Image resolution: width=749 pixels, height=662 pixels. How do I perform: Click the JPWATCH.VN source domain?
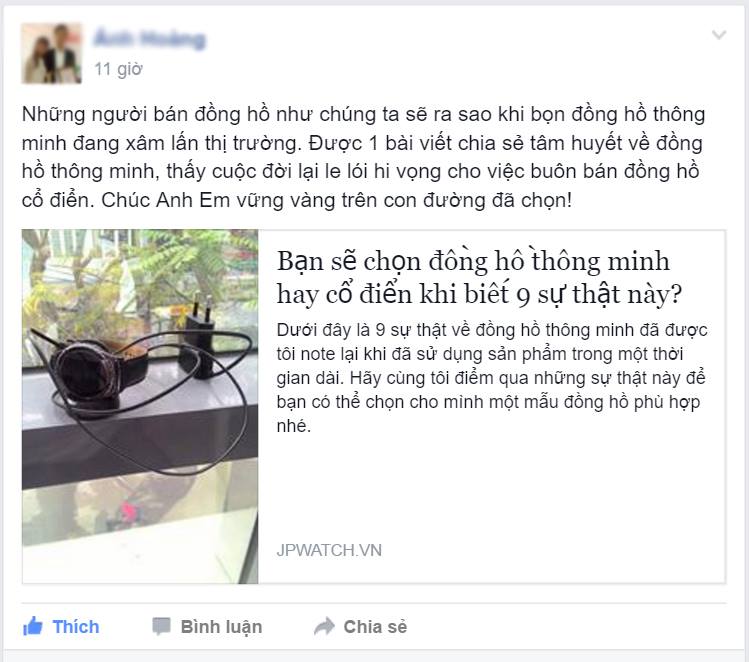(329, 550)
